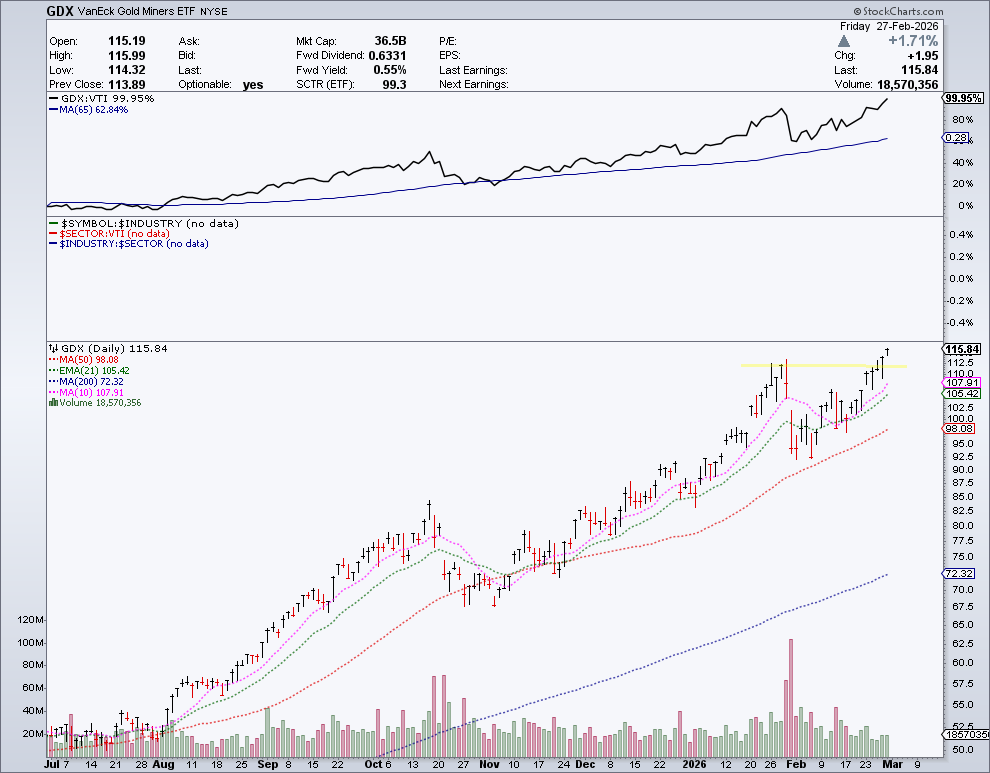Screen dimensions: 990x773
Task: Click the header Volume 18,570,356 value
Action: [907, 85]
